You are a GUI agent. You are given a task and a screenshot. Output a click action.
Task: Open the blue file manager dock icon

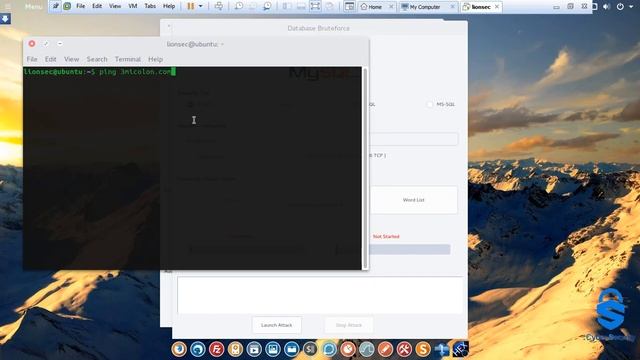[x=291, y=349]
